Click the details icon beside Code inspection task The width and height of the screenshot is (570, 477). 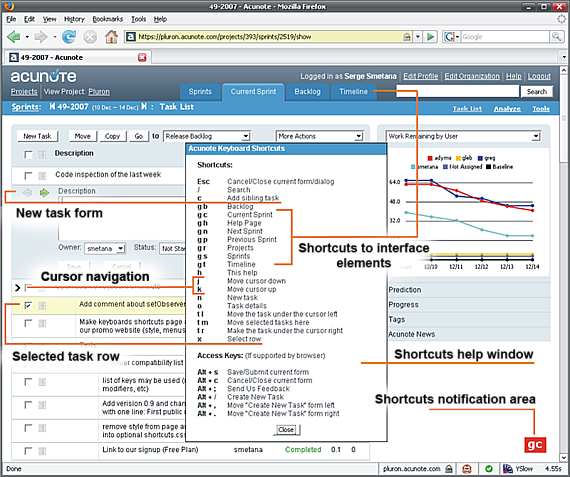pyautogui.click(x=42, y=176)
